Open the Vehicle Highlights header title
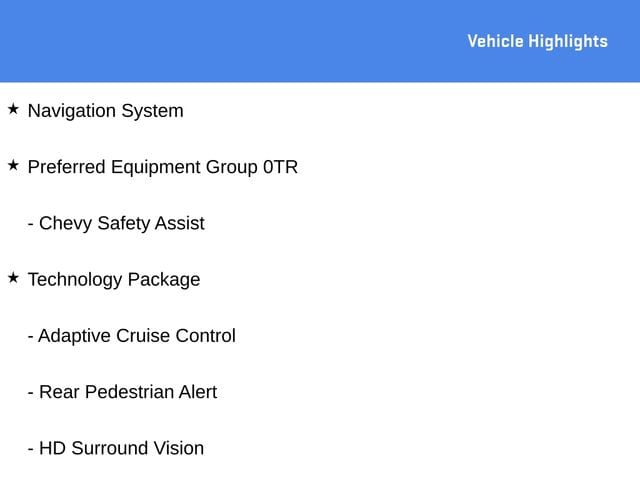 point(538,42)
